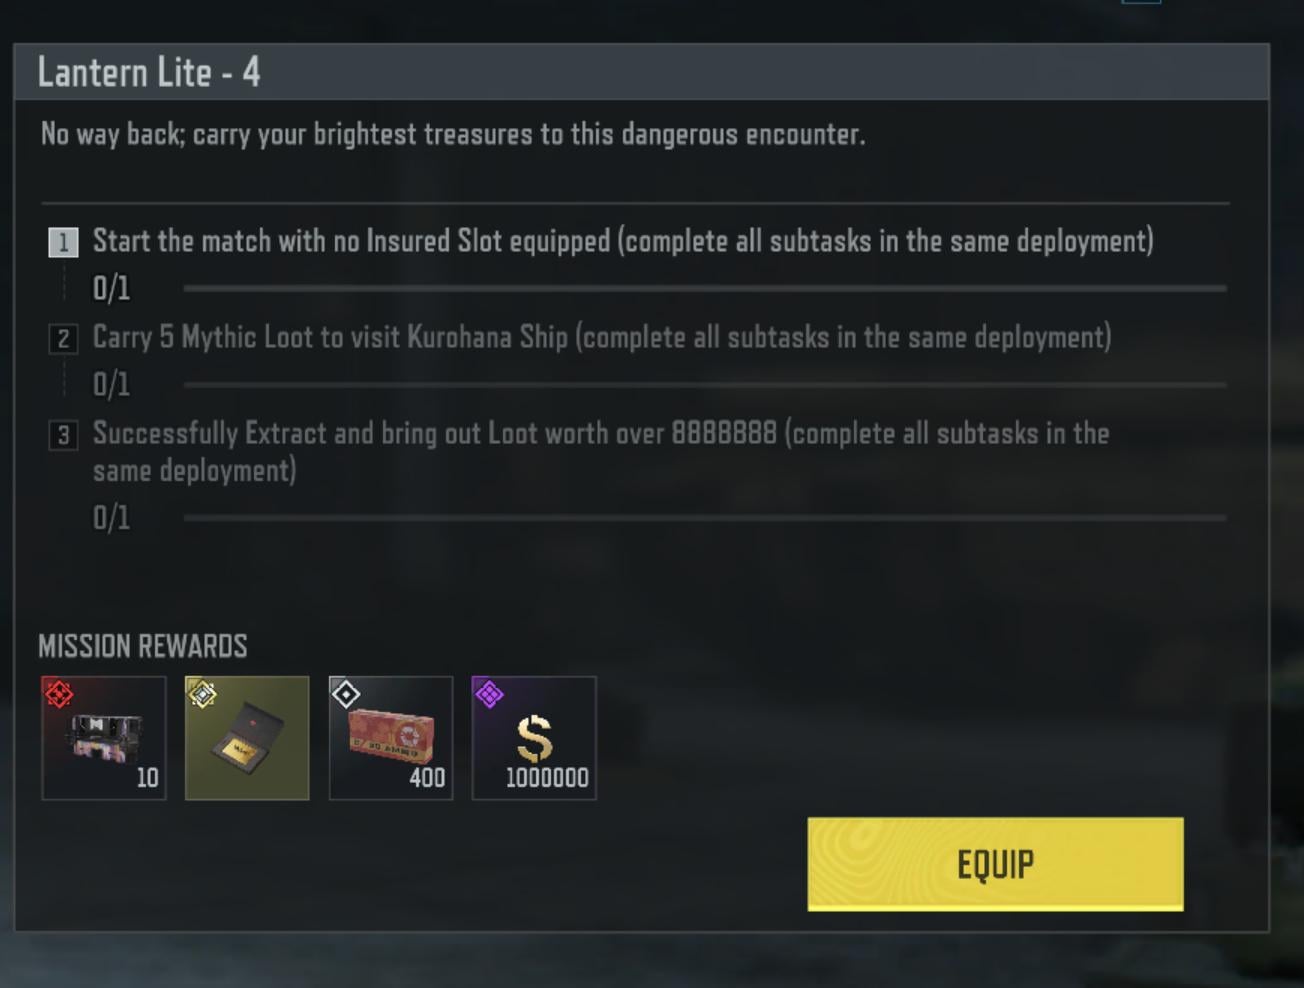The image size is (1304, 988).
Task: Click the progress bar under subtask 3
Action: tap(705, 518)
